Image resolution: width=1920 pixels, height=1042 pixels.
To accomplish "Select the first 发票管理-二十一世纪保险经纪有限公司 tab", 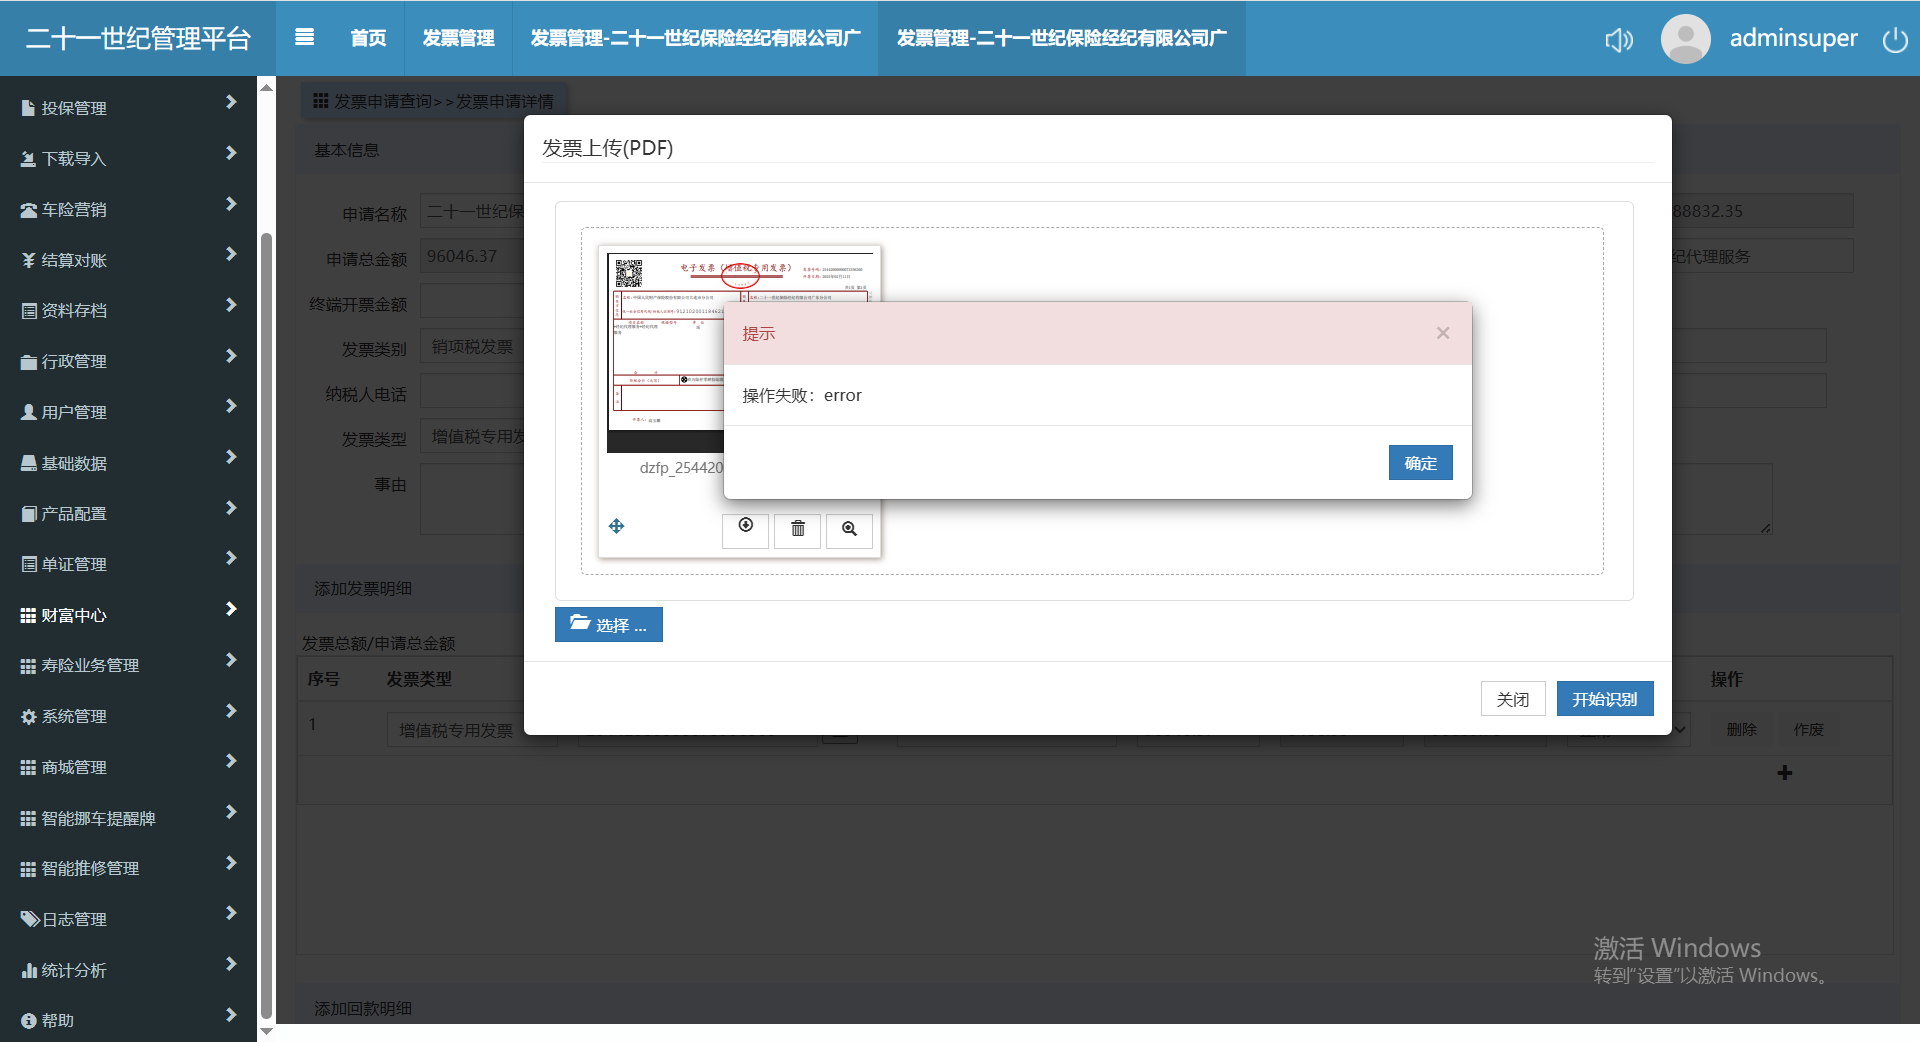I will point(695,38).
